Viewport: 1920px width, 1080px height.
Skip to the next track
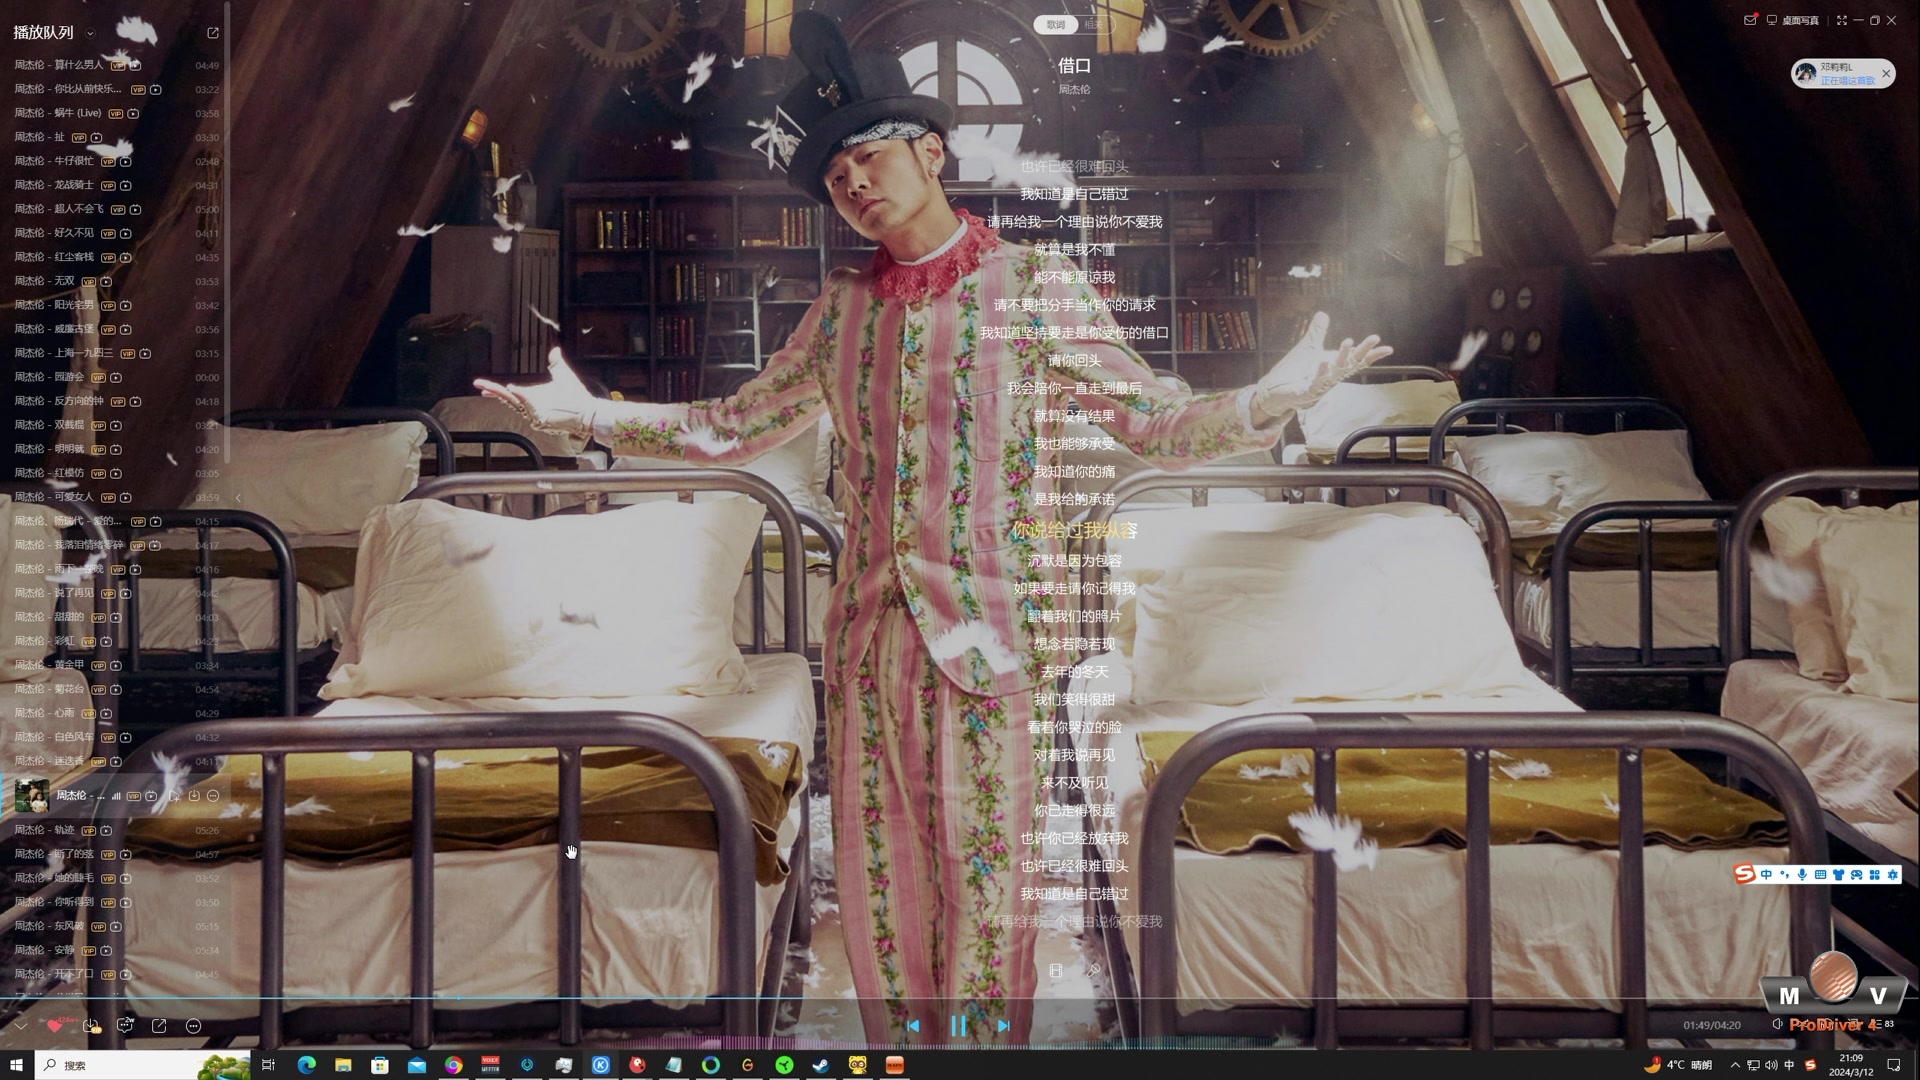[x=1003, y=1026]
